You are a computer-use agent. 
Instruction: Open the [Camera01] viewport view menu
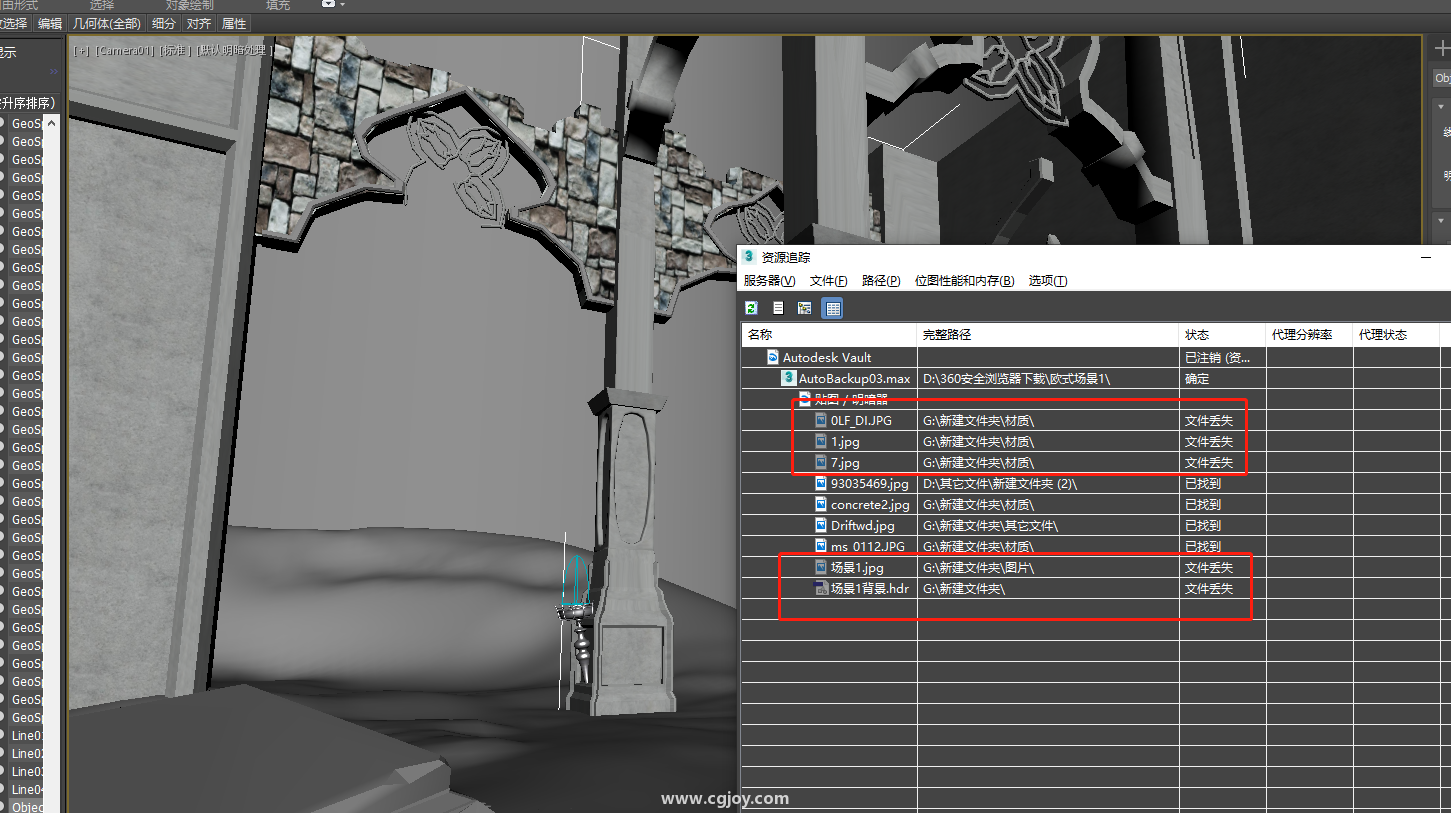tap(124, 50)
